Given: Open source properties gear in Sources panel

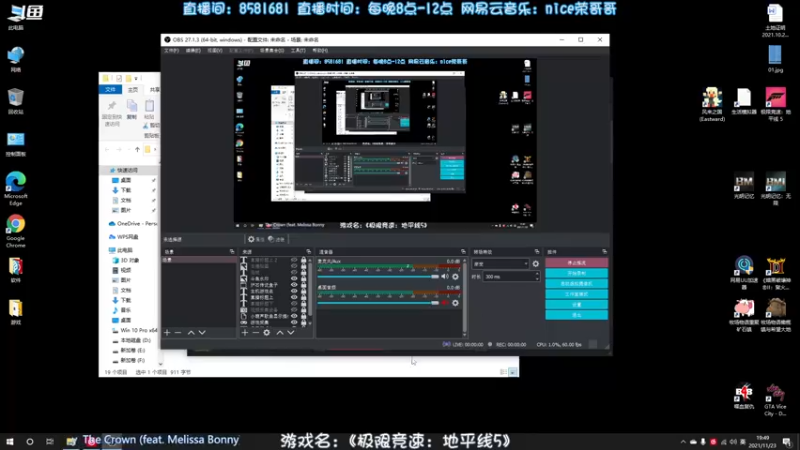Looking at the screenshot, I should pyautogui.click(x=267, y=333).
